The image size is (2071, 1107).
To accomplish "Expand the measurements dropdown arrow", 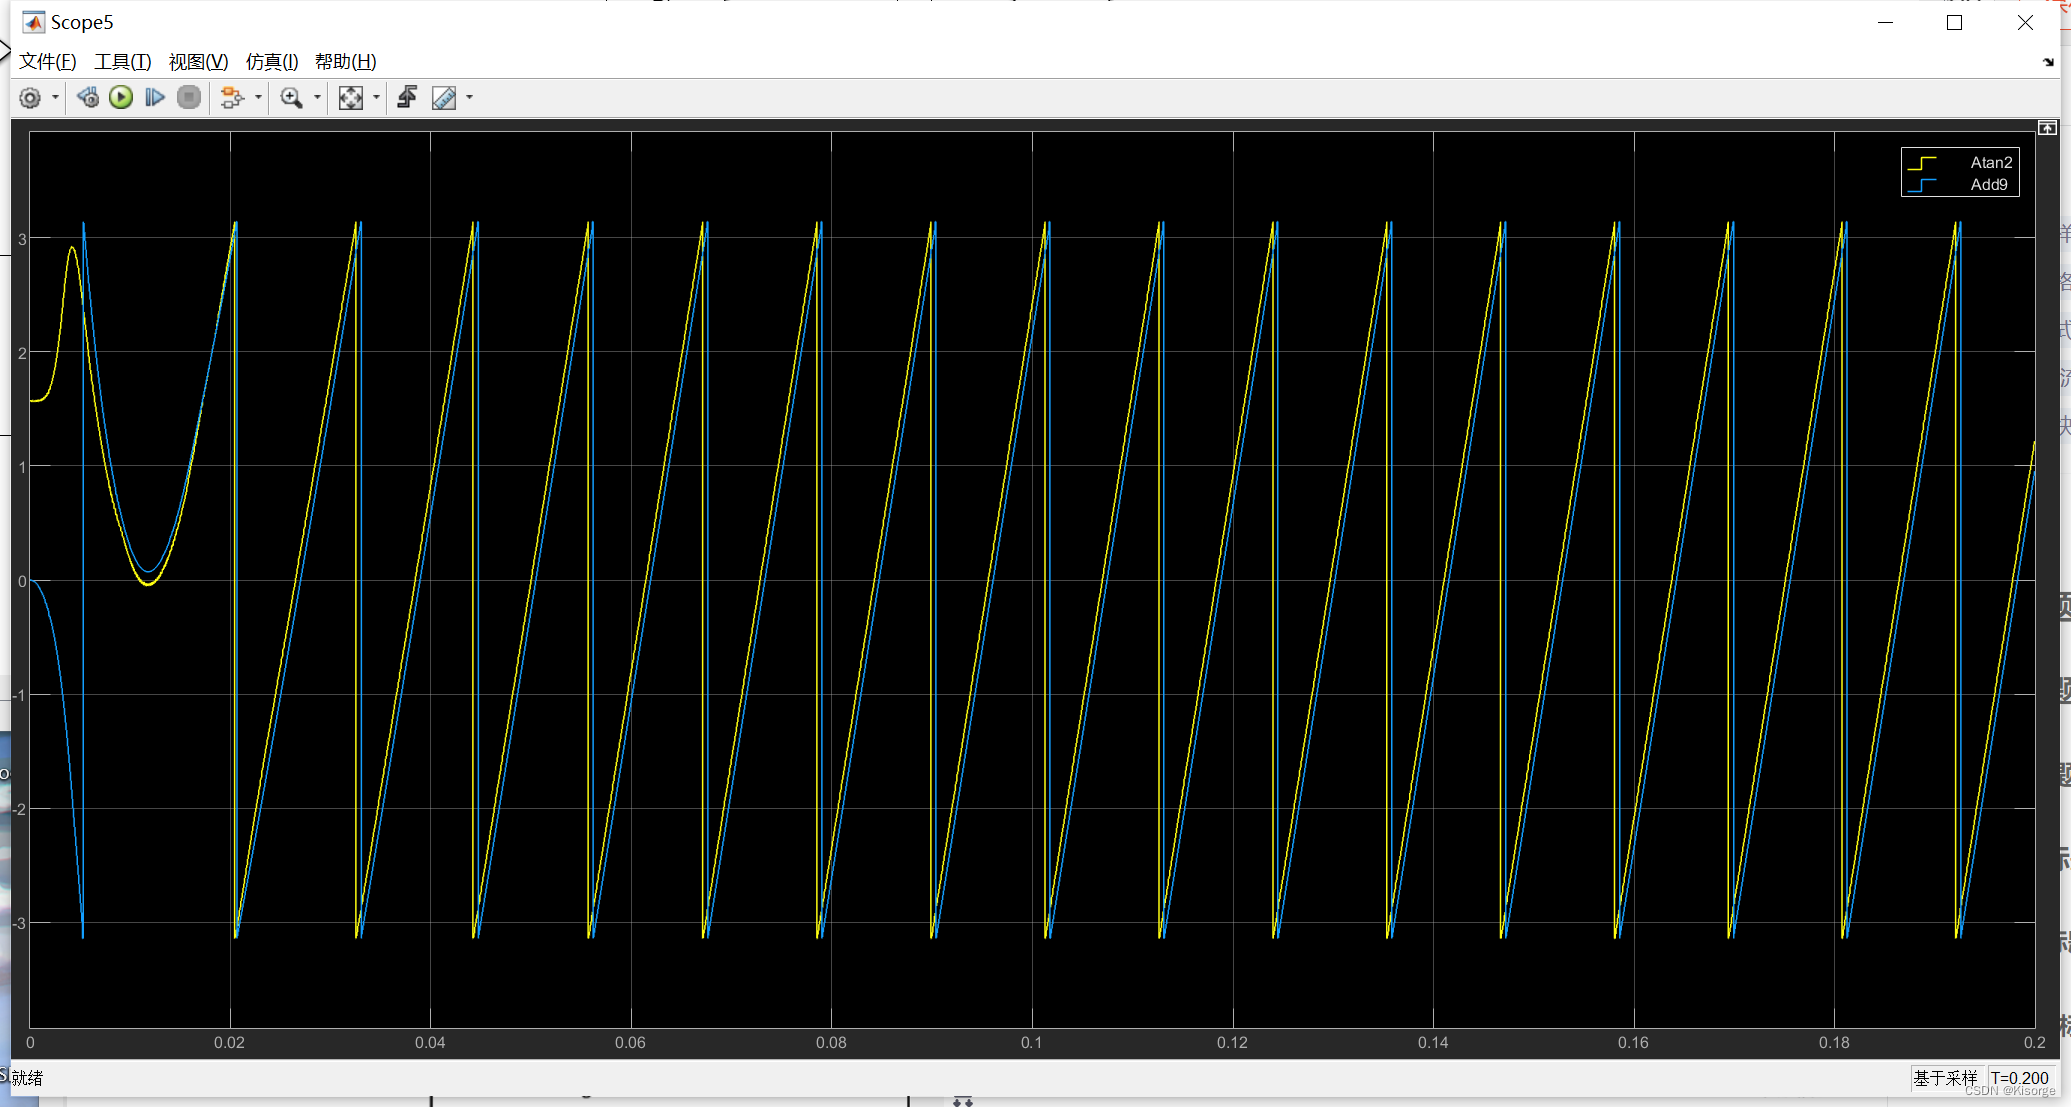I will [x=470, y=97].
